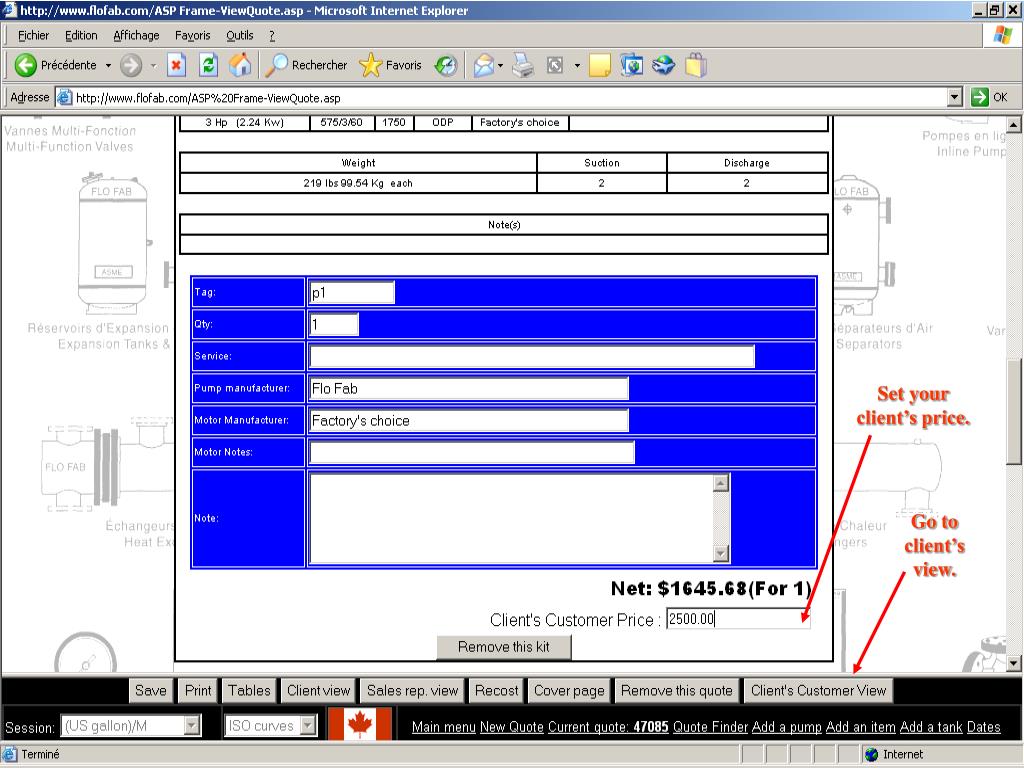The height and width of the screenshot is (768, 1024).
Task: Click the Printer icon in toolbar
Action: 523,65
